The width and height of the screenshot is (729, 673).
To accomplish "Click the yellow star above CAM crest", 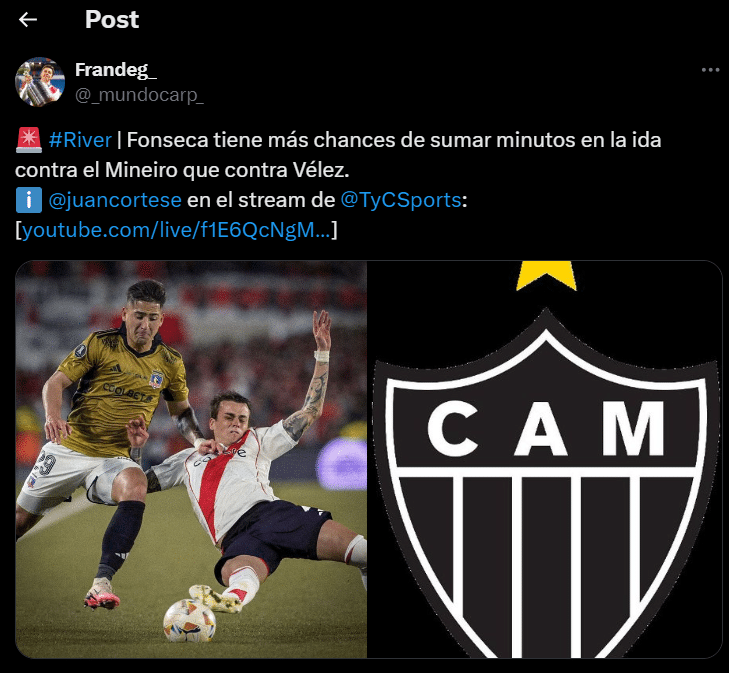I will coord(546,275).
